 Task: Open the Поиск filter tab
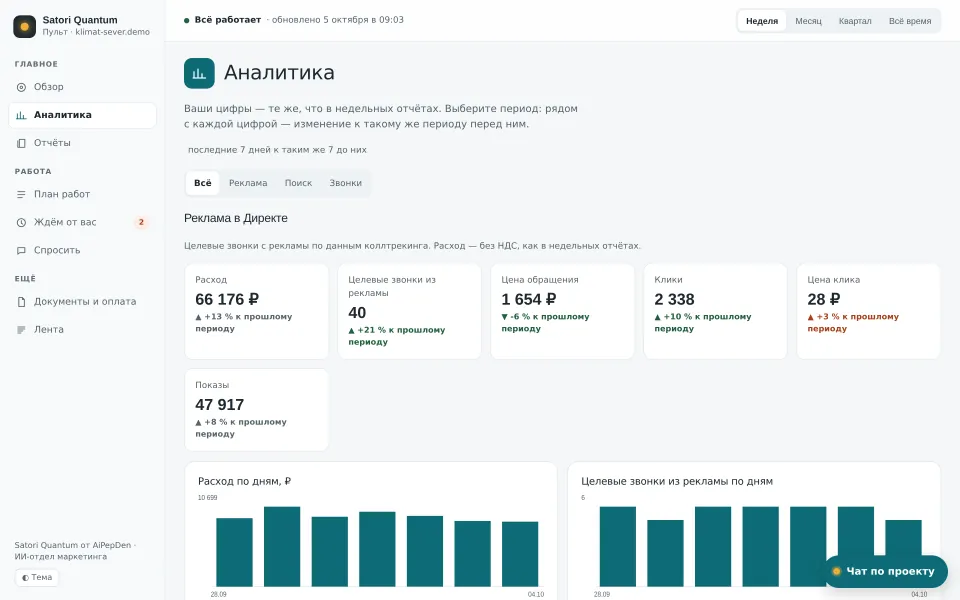(x=298, y=183)
